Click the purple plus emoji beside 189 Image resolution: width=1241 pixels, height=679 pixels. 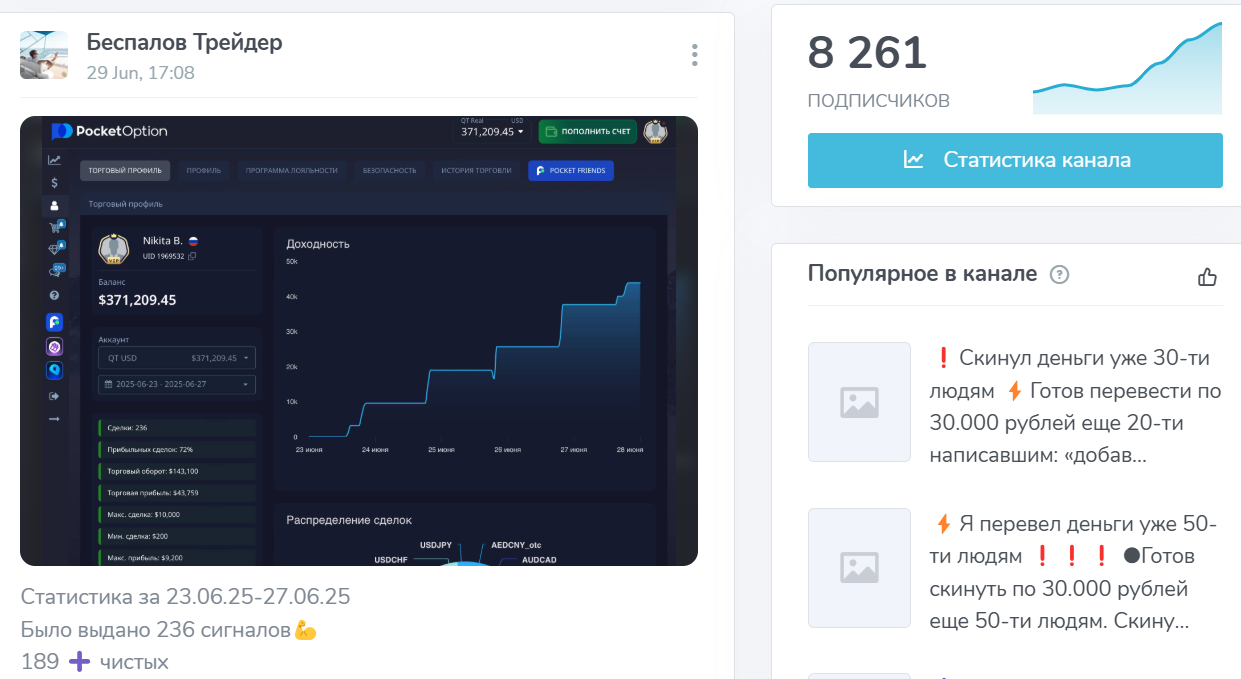tap(79, 662)
